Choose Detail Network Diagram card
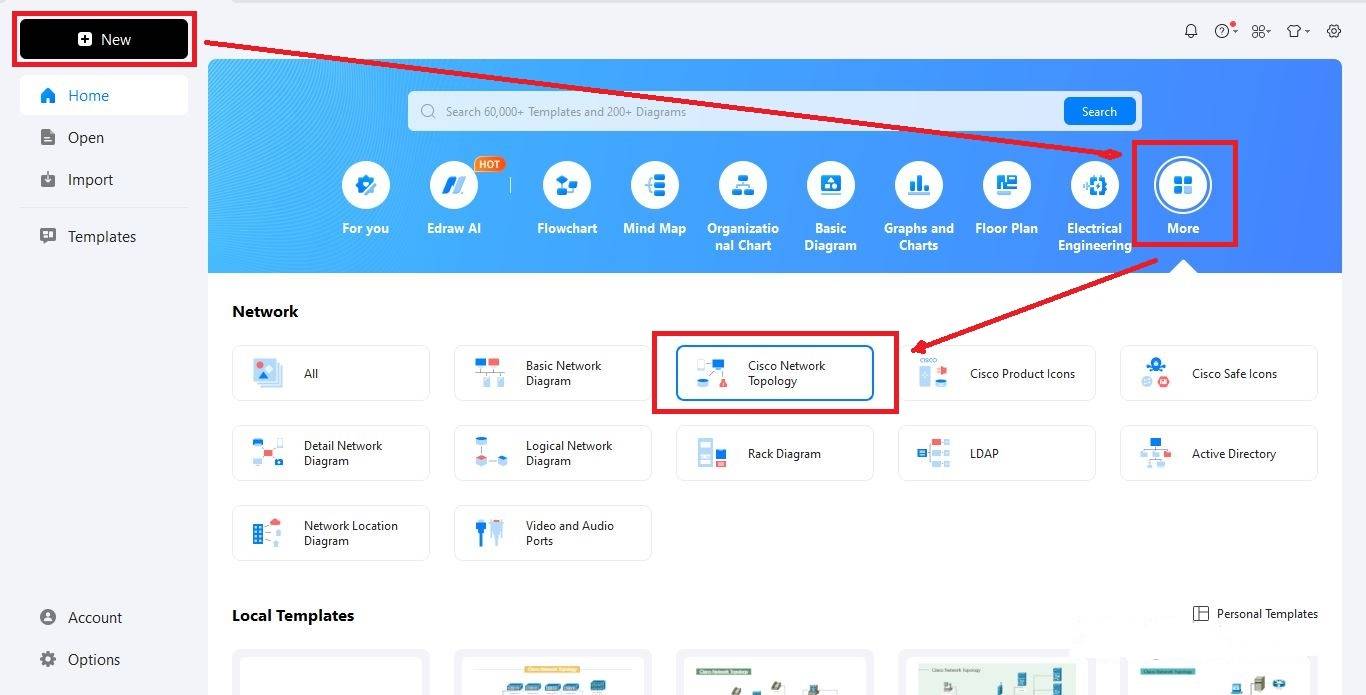The image size is (1366, 695). 331,454
